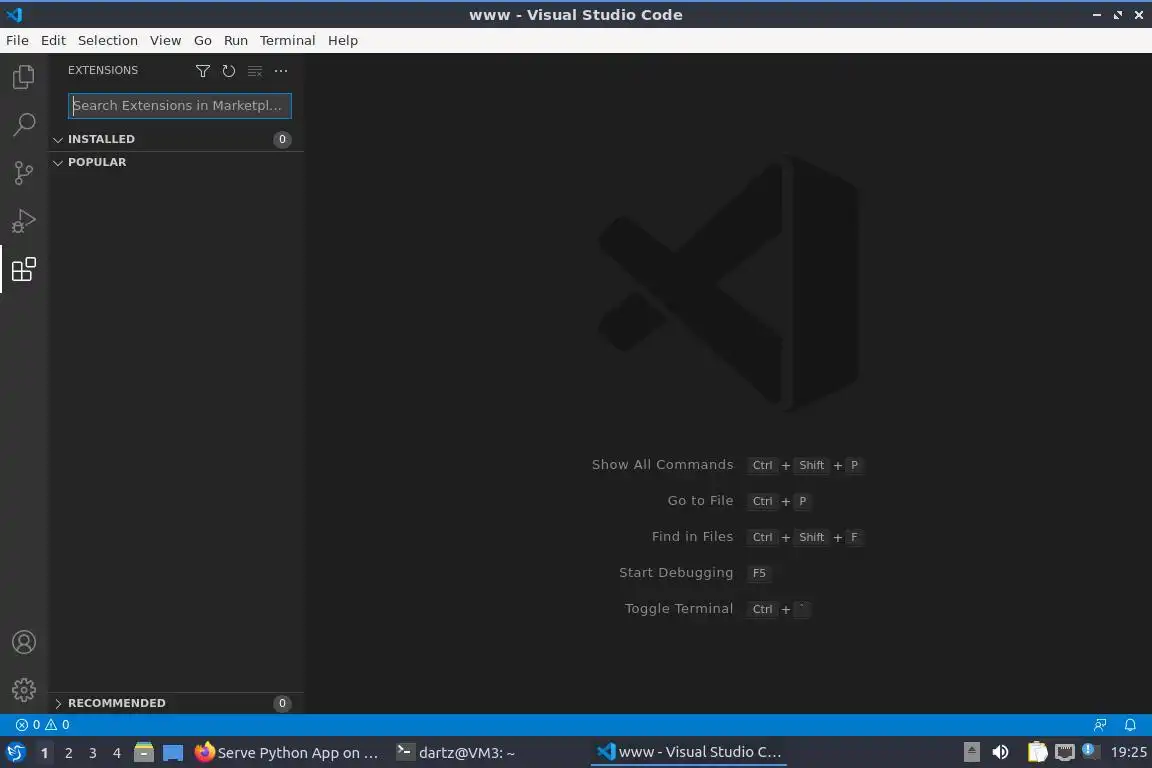1152x768 pixels.
Task: Switch to workspace 3 in taskbar
Action: (93, 753)
